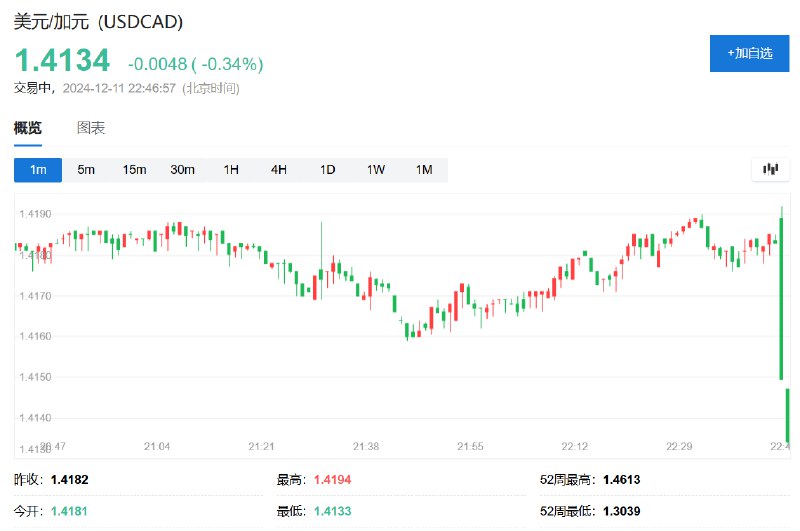Click the 22:12 time axis label
800x531 pixels.
coord(574,446)
